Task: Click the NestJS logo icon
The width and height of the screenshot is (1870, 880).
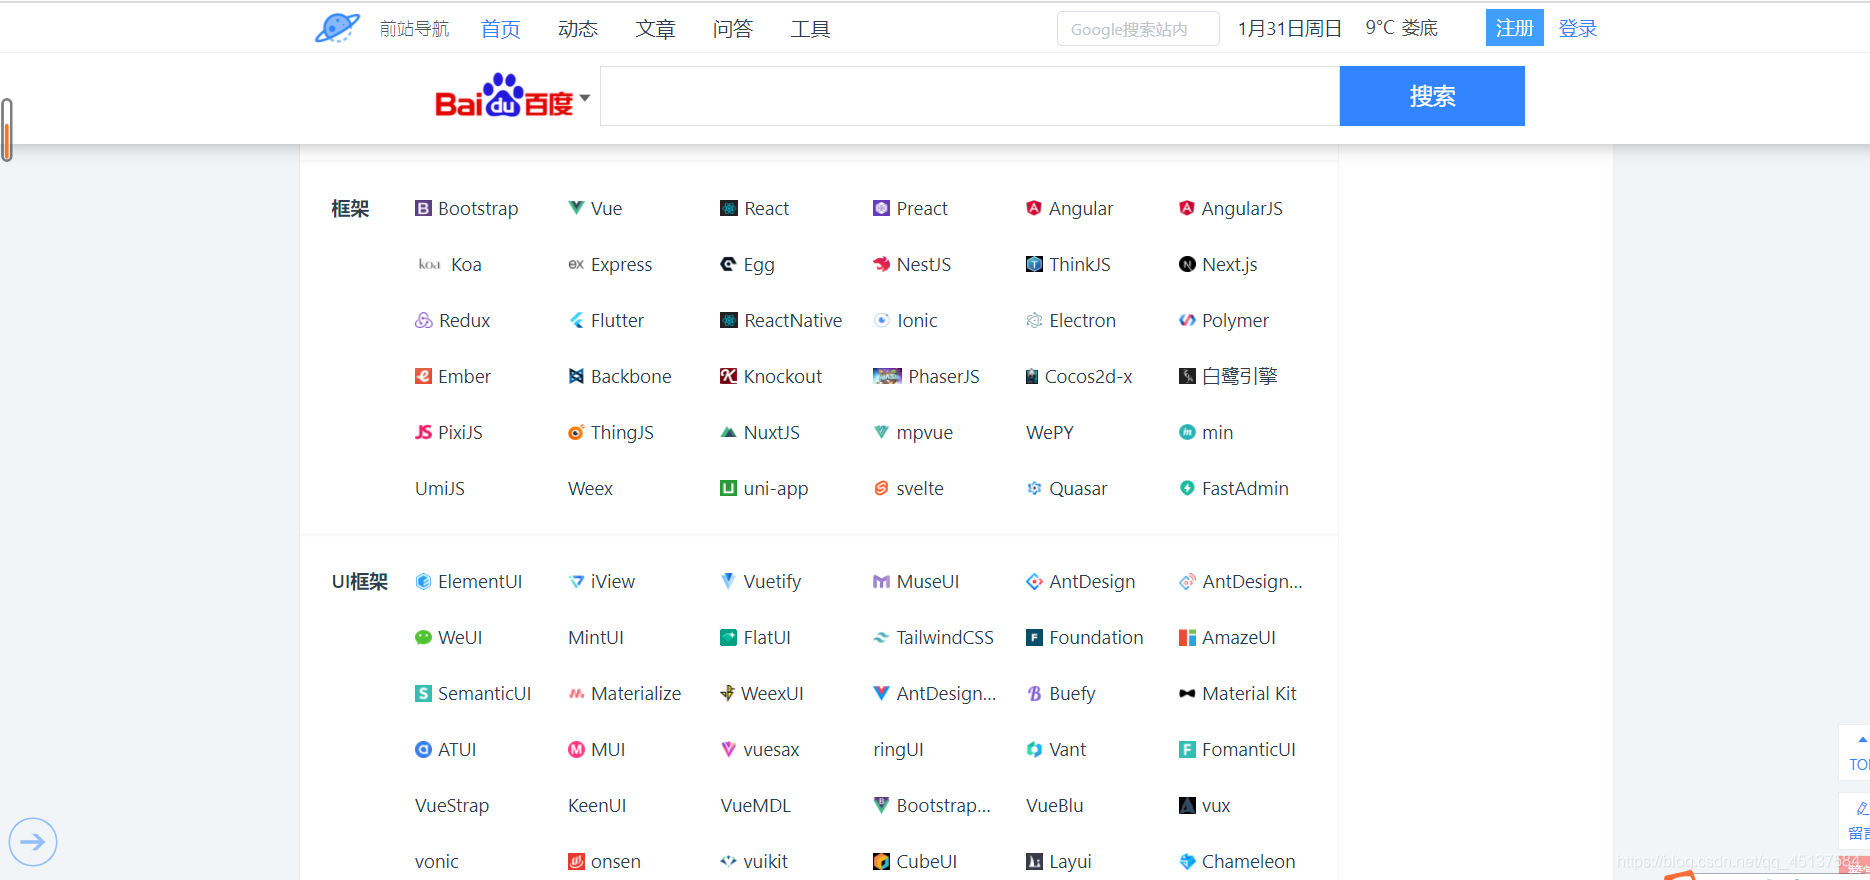Action: click(x=881, y=264)
